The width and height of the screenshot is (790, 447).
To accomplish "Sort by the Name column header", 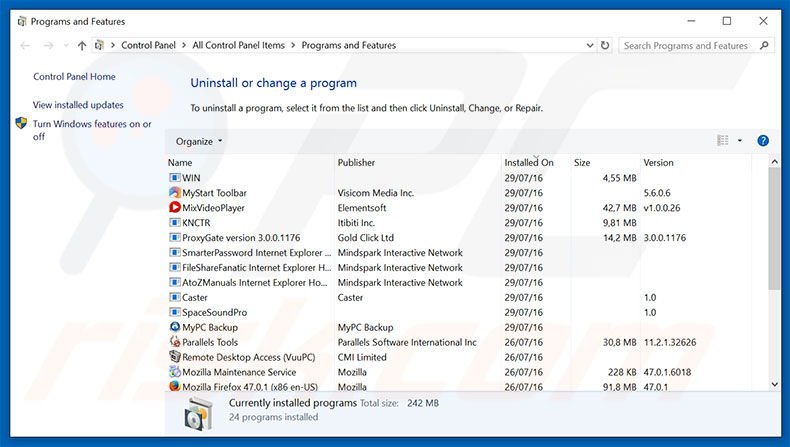I will click(x=180, y=163).
